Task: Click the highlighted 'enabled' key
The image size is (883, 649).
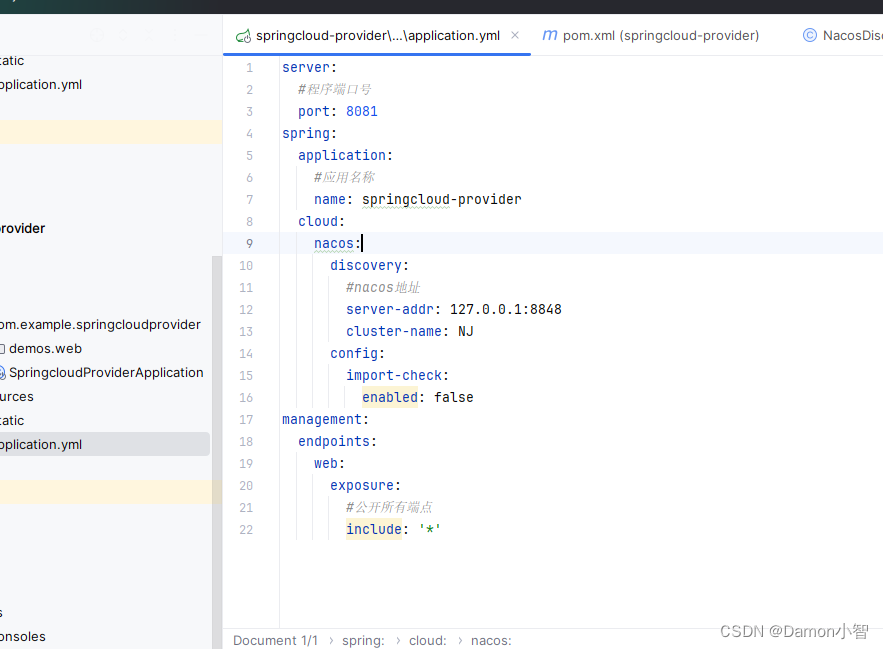Action: point(390,397)
